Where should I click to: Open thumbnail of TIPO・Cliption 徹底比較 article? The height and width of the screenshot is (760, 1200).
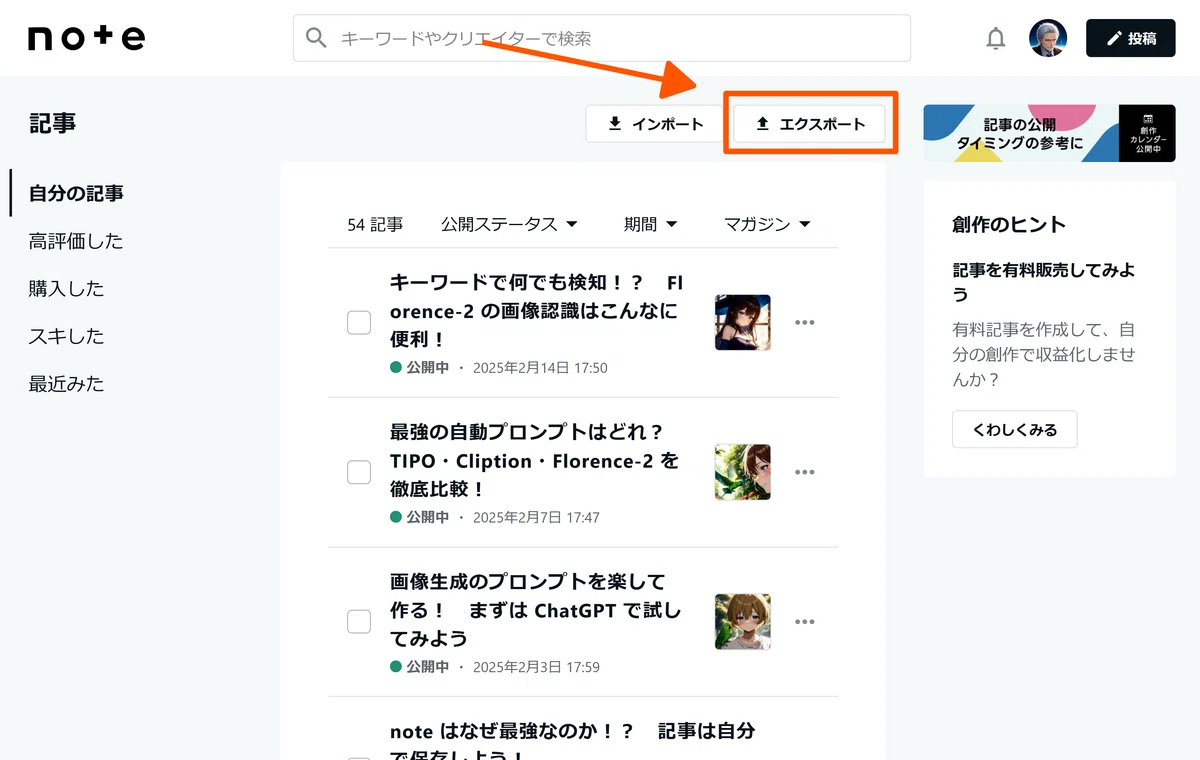tap(743, 472)
